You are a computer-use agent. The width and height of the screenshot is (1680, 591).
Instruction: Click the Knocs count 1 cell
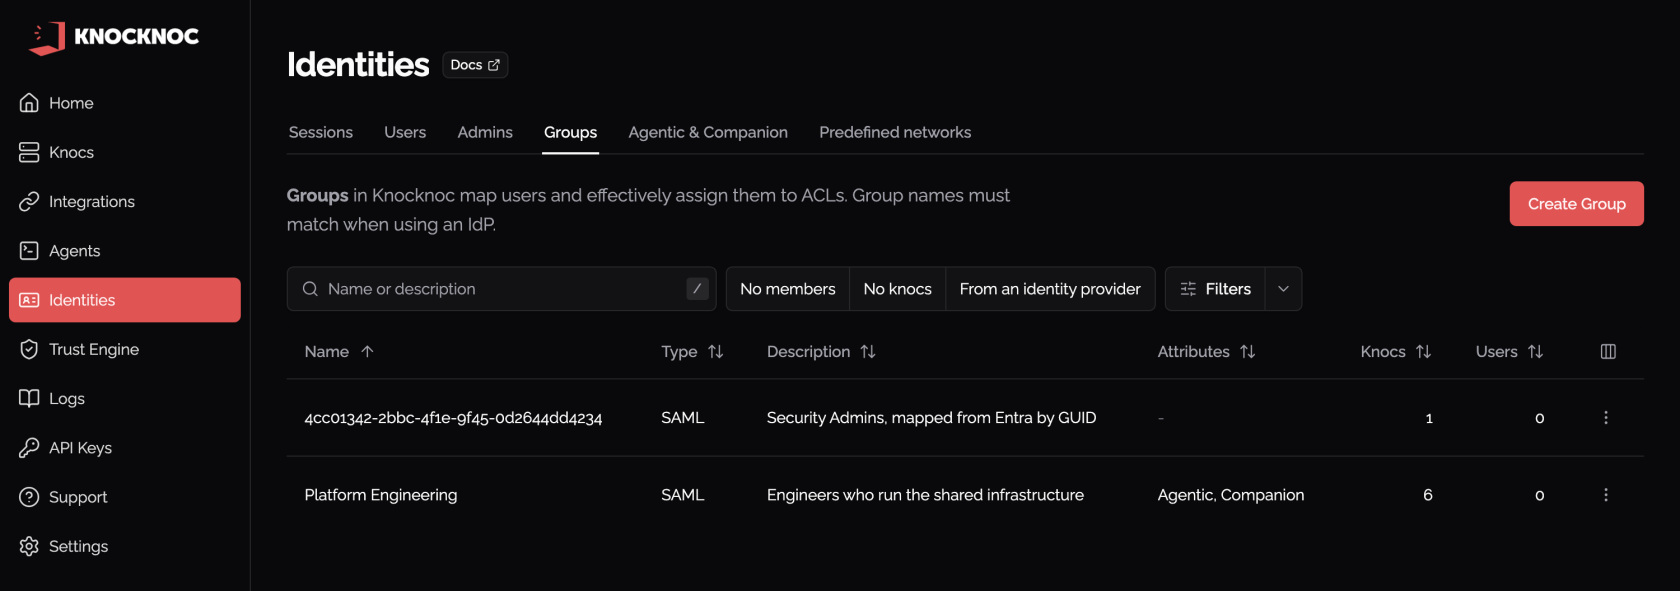click(1429, 418)
